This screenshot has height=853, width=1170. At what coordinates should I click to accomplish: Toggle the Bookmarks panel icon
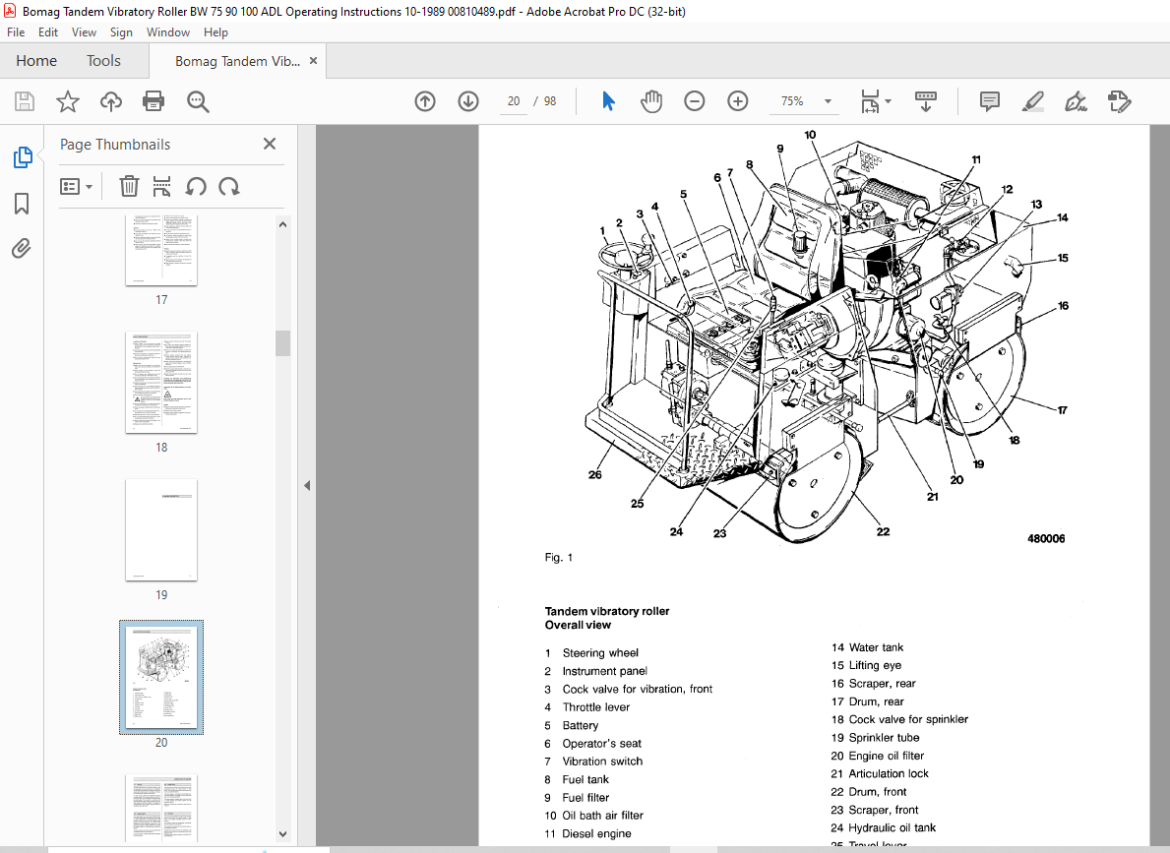click(x=22, y=203)
